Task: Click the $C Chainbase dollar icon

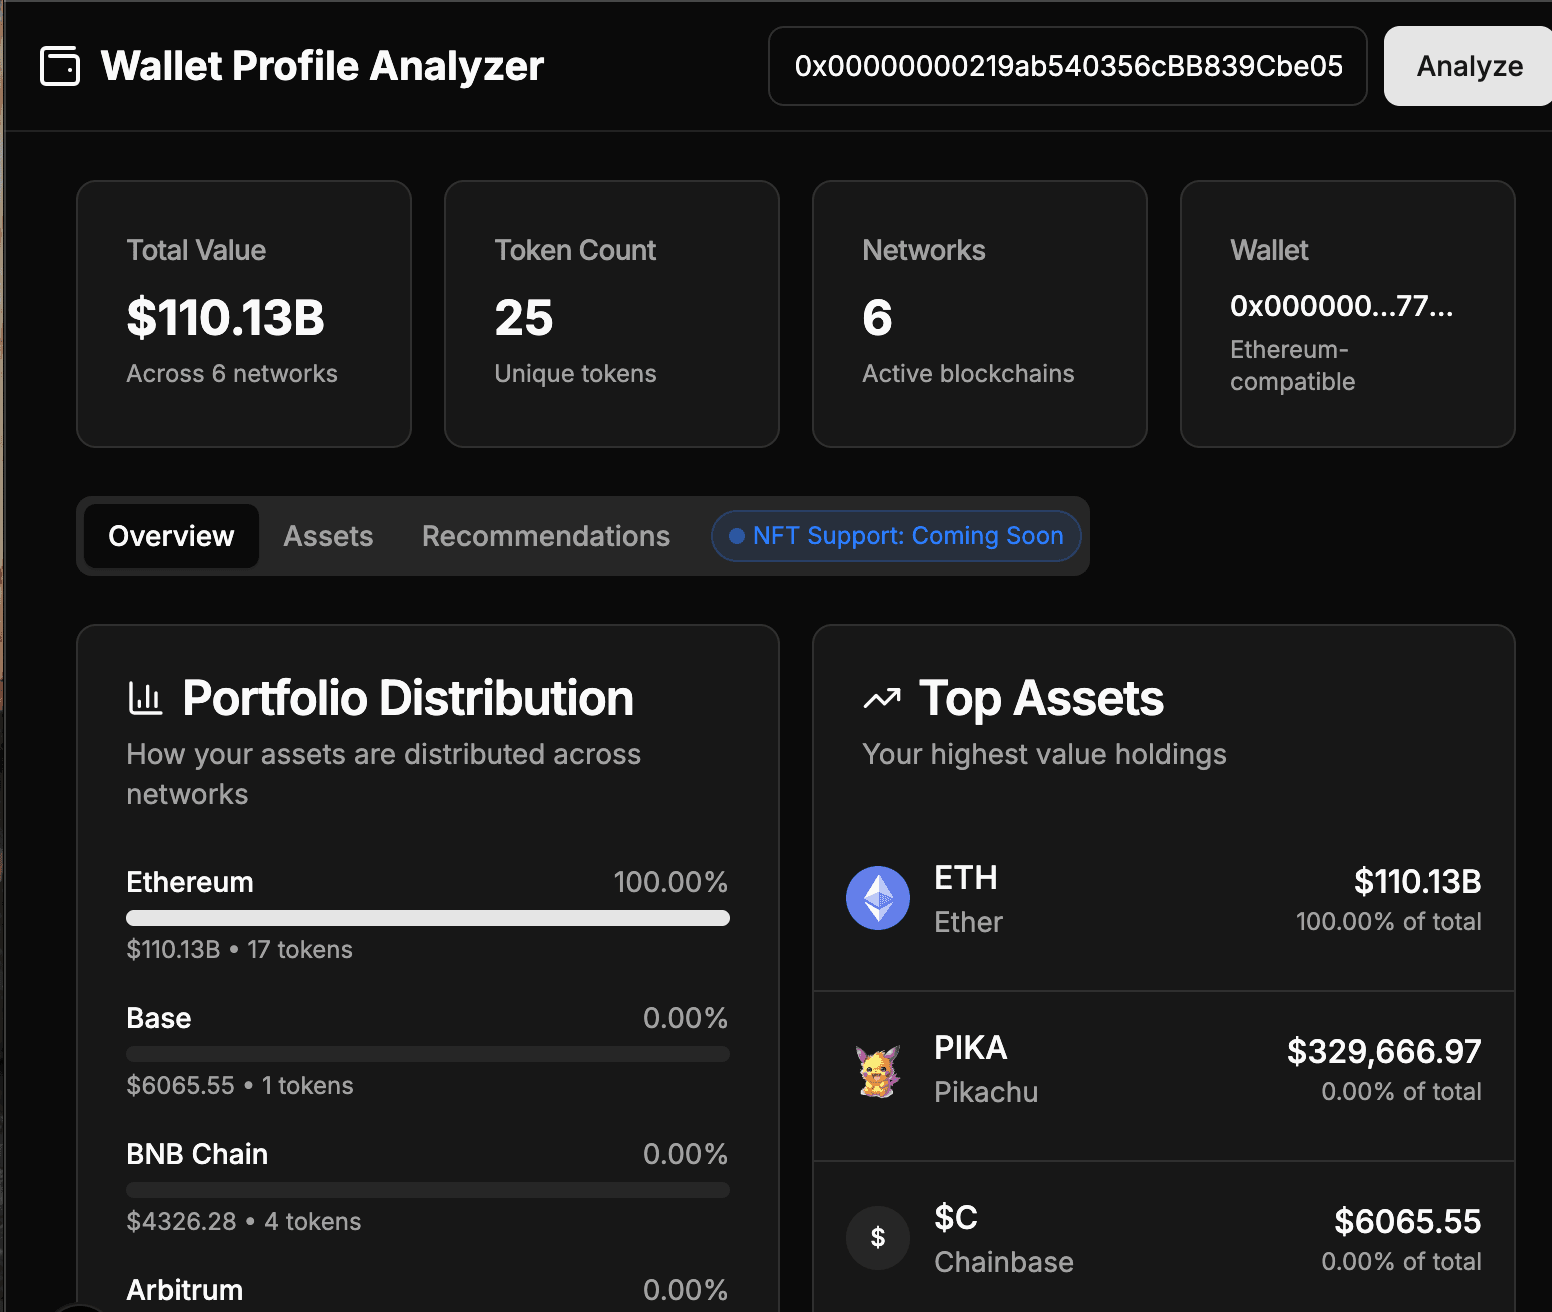Action: pos(878,1238)
